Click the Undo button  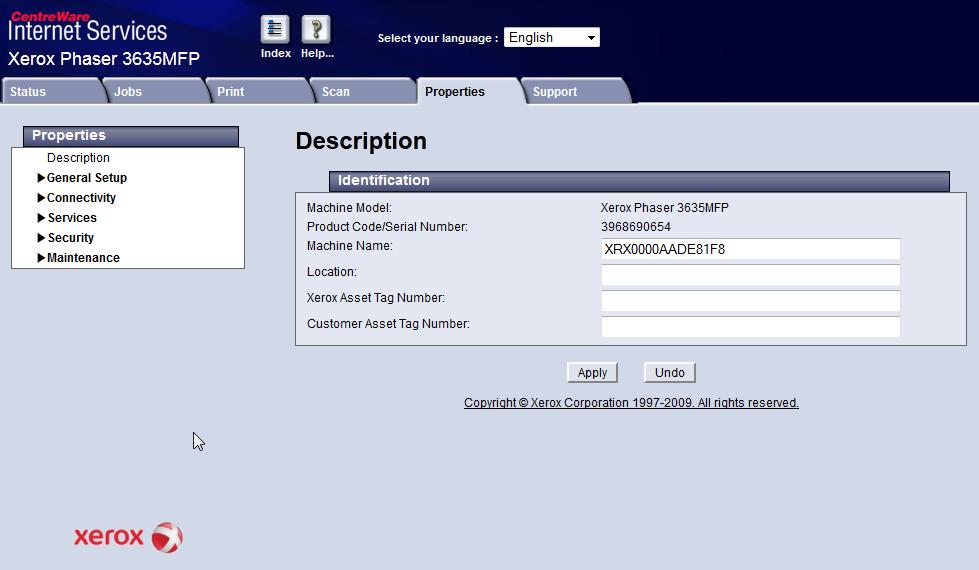tap(669, 373)
